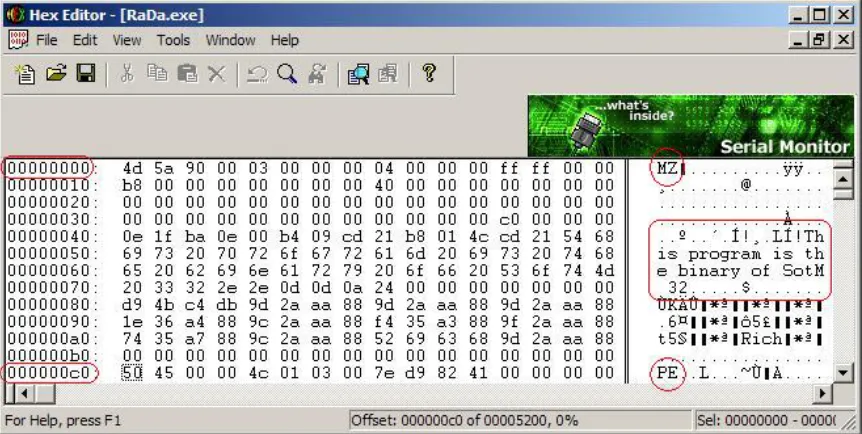Save the file using the floppy icon
The height and width of the screenshot is (434, 862).
86,73
